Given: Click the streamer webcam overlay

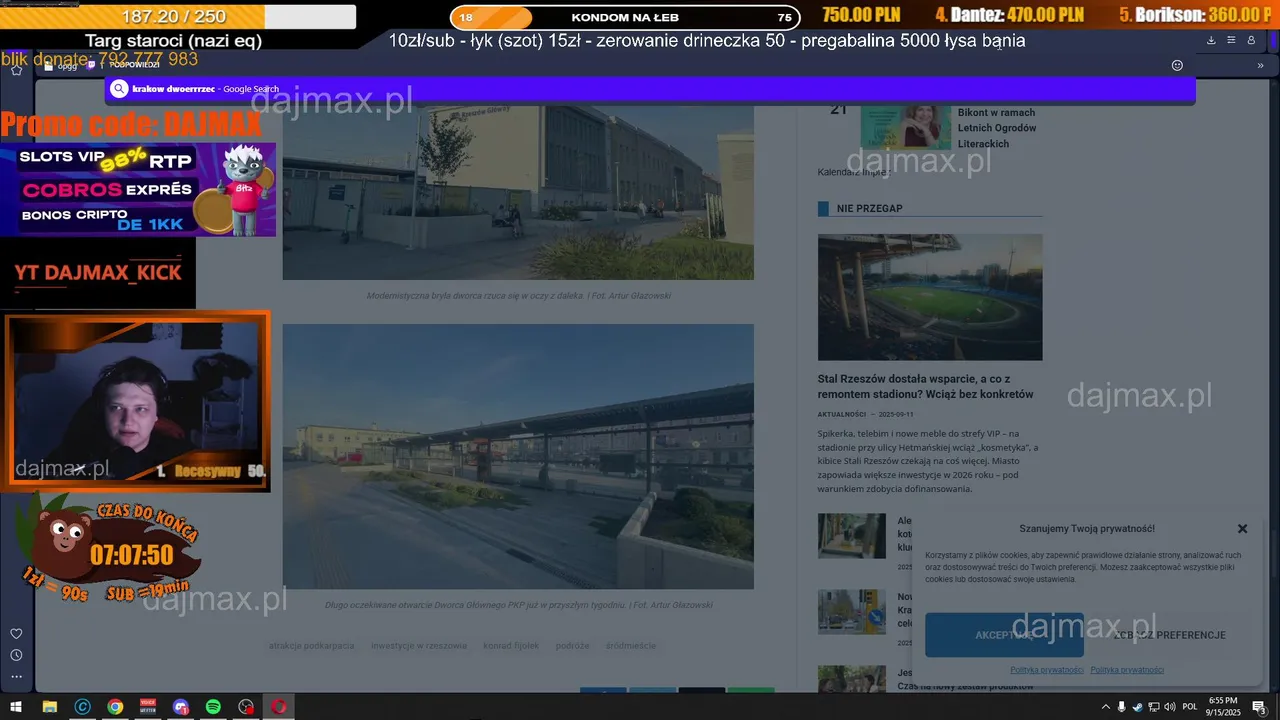Looking at the screenshot, I should [136, 401].
